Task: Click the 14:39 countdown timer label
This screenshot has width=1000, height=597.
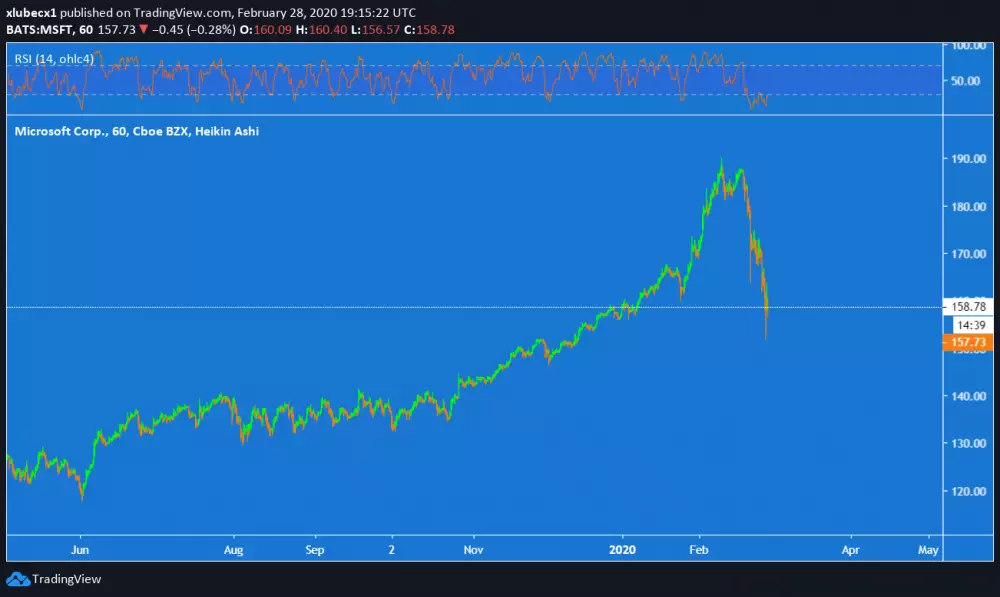Action: (966, 325)
